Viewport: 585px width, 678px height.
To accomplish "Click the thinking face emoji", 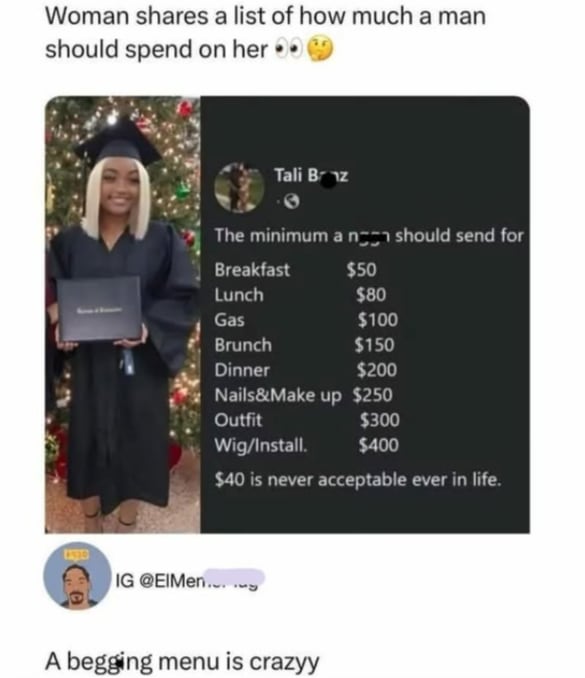I will [x=320, y=49].
